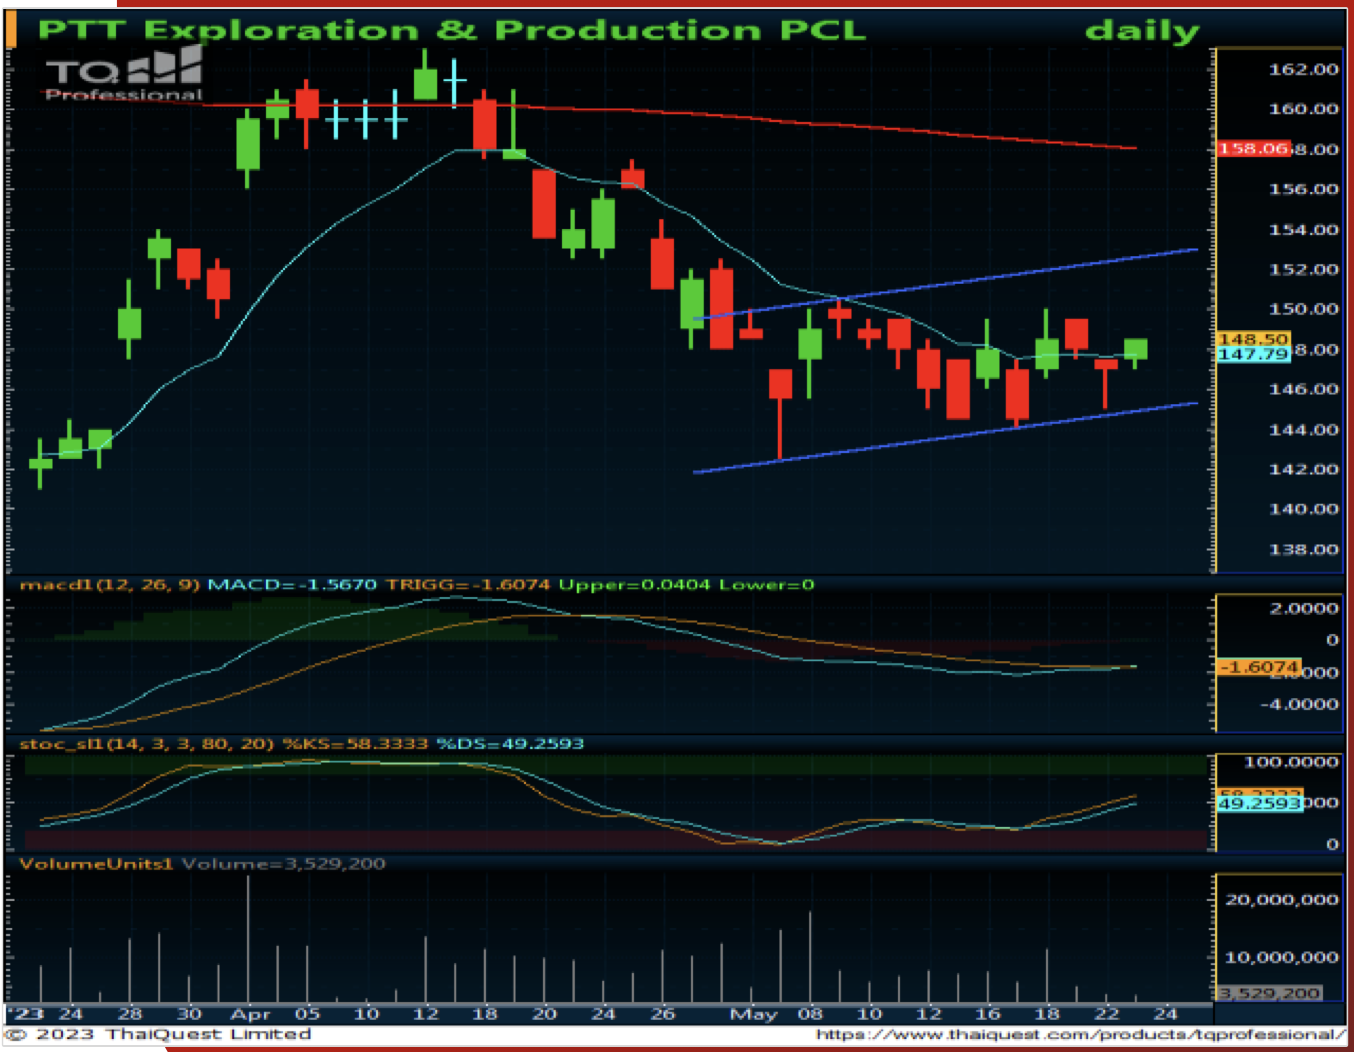The width and height of the screenshot is (1354, 1052).
Task: Click the %DS=49.2593 value in stochastic header
Action: [x=510, y=743]
